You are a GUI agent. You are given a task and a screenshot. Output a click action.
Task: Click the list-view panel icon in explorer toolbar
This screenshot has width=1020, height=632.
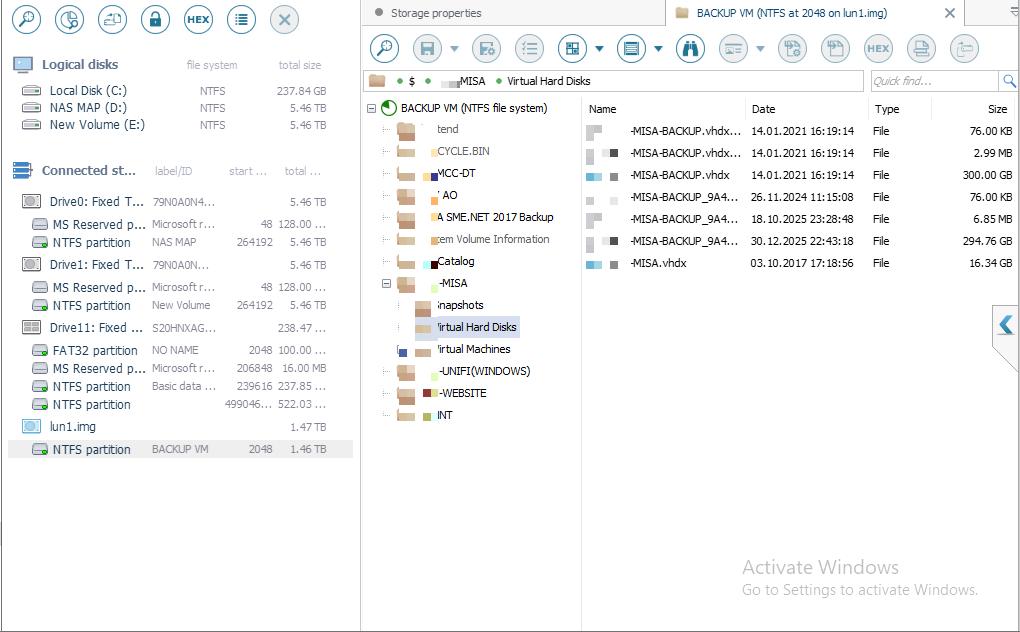[631, 48]
